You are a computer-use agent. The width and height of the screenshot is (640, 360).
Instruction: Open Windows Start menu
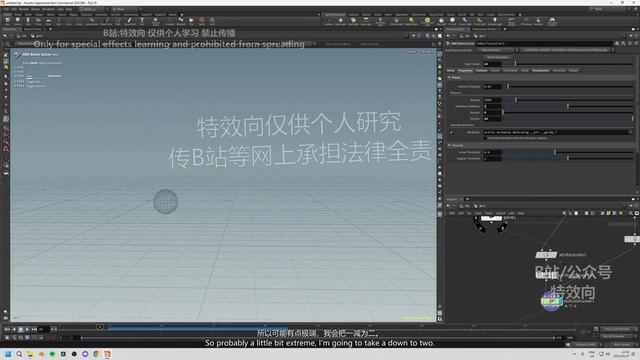(x=8, y=354)
